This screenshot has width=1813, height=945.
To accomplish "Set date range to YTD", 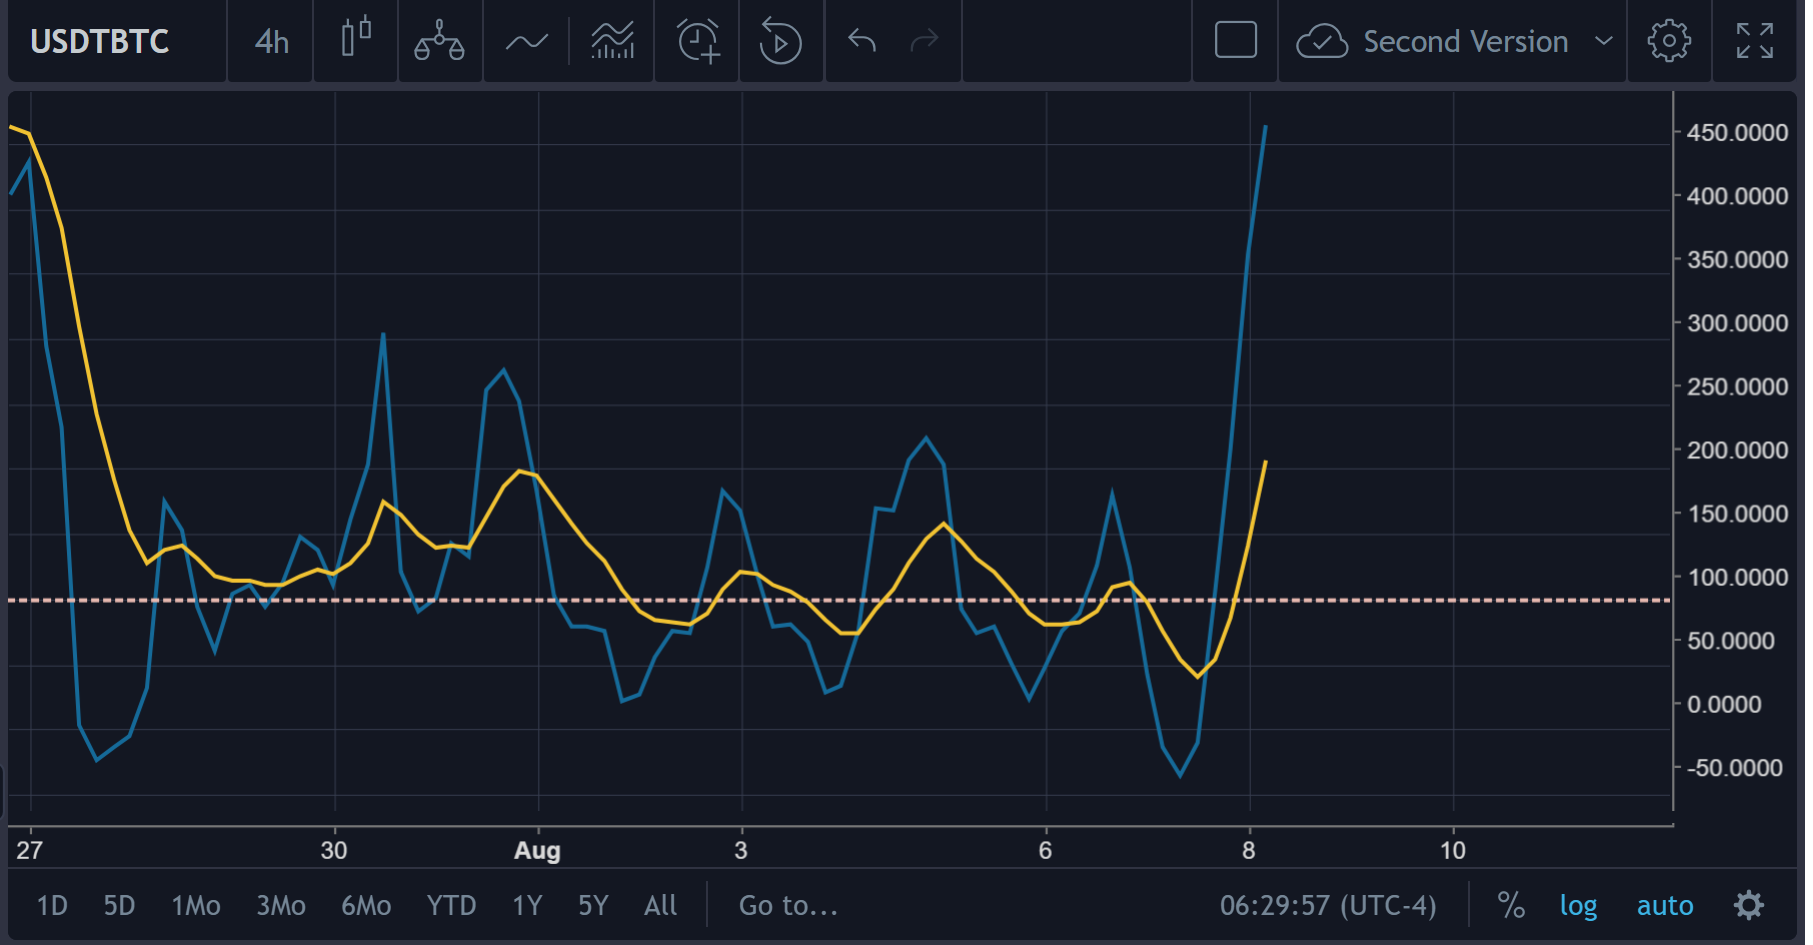I will pos(452,906).
